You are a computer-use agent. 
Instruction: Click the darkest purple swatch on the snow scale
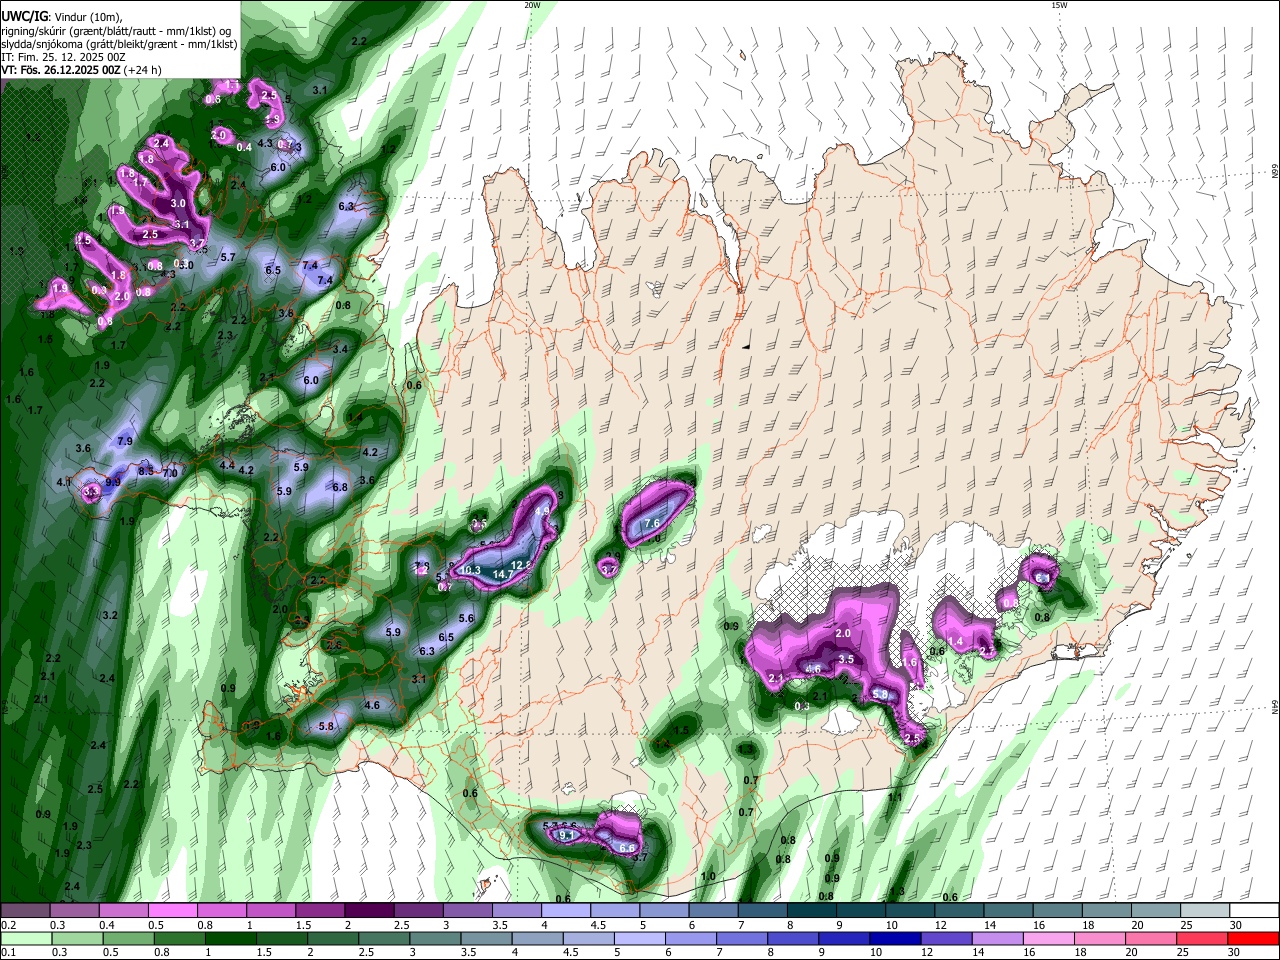tap(368, 911)
